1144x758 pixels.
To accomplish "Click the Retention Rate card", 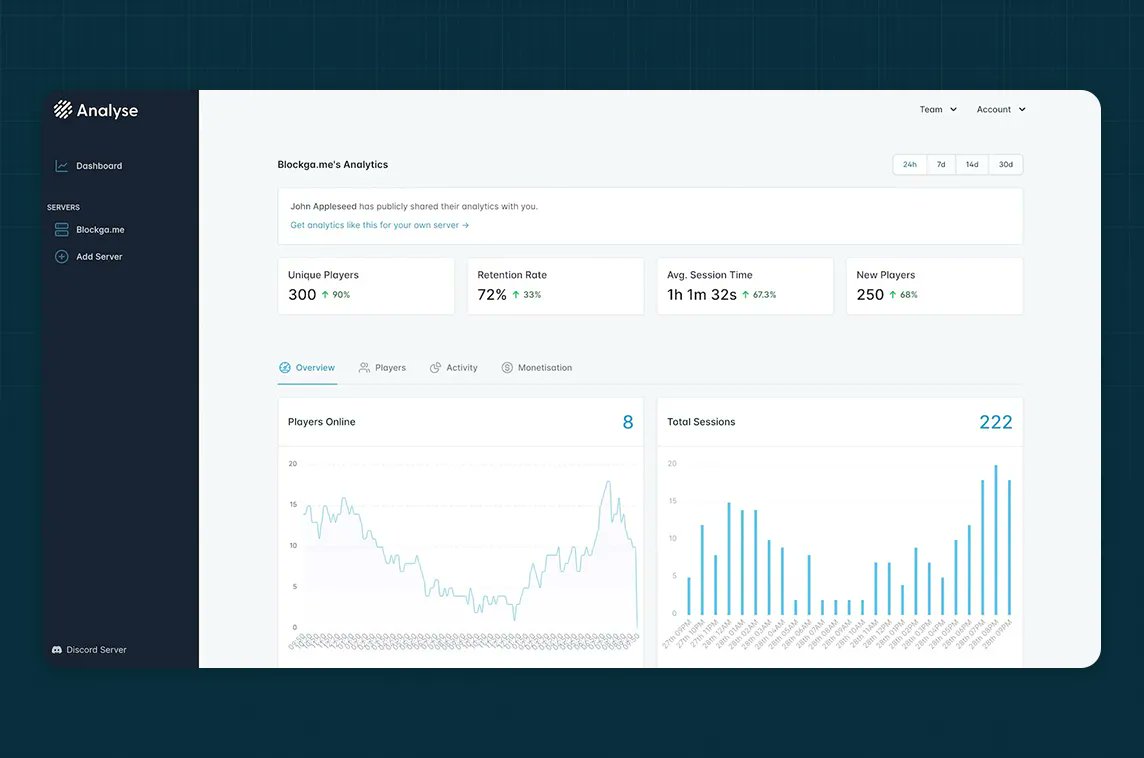I will point(555,286).
